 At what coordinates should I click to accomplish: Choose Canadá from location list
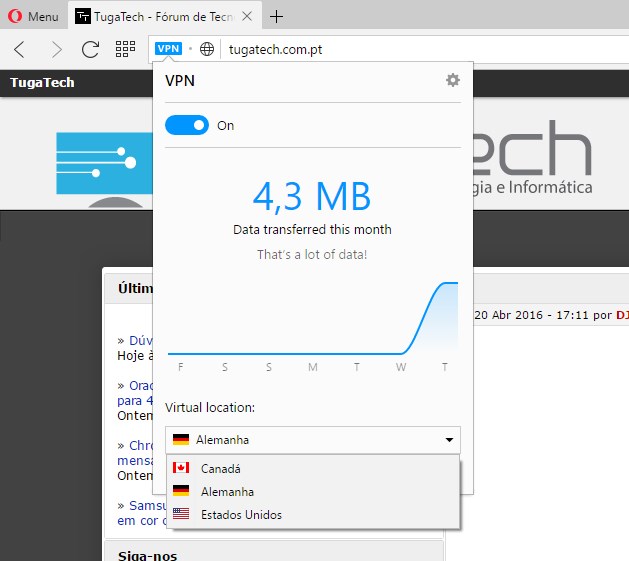tap(312, 468)
